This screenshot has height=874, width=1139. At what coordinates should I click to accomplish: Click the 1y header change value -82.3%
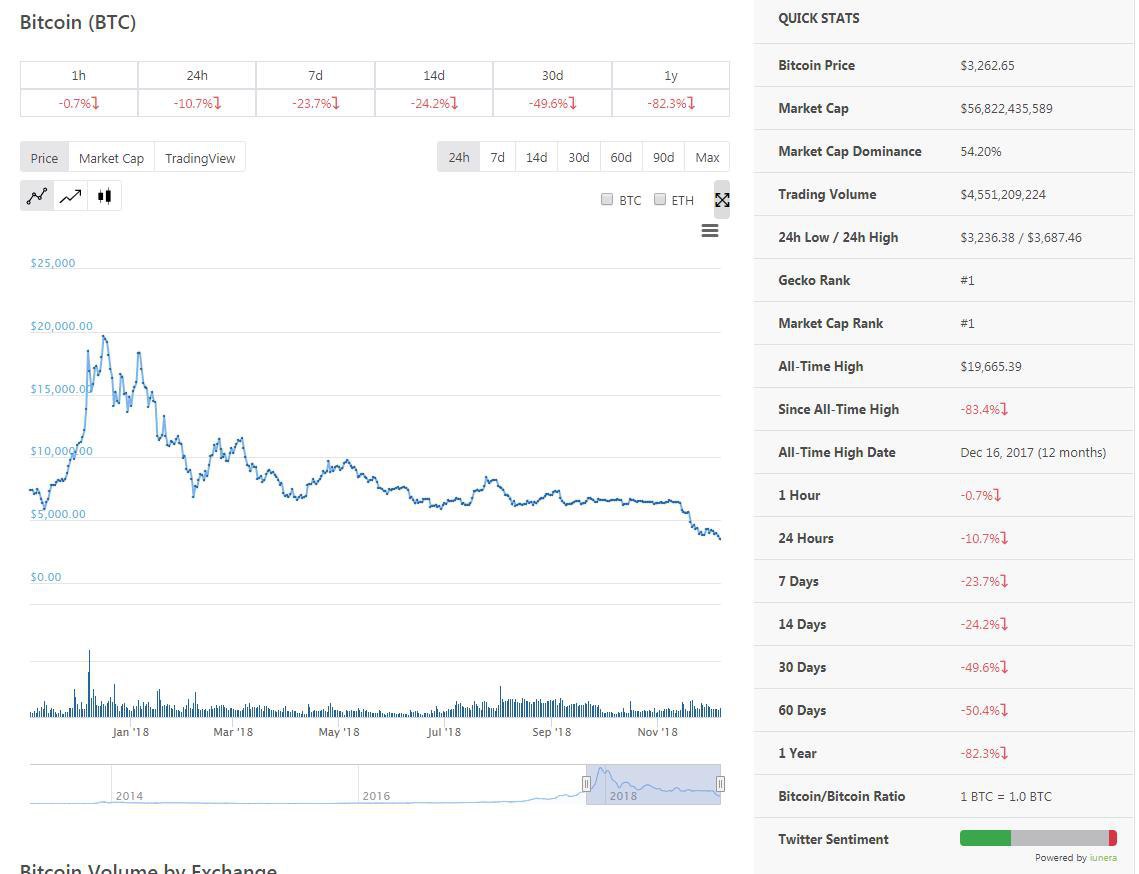click(671, 103)
